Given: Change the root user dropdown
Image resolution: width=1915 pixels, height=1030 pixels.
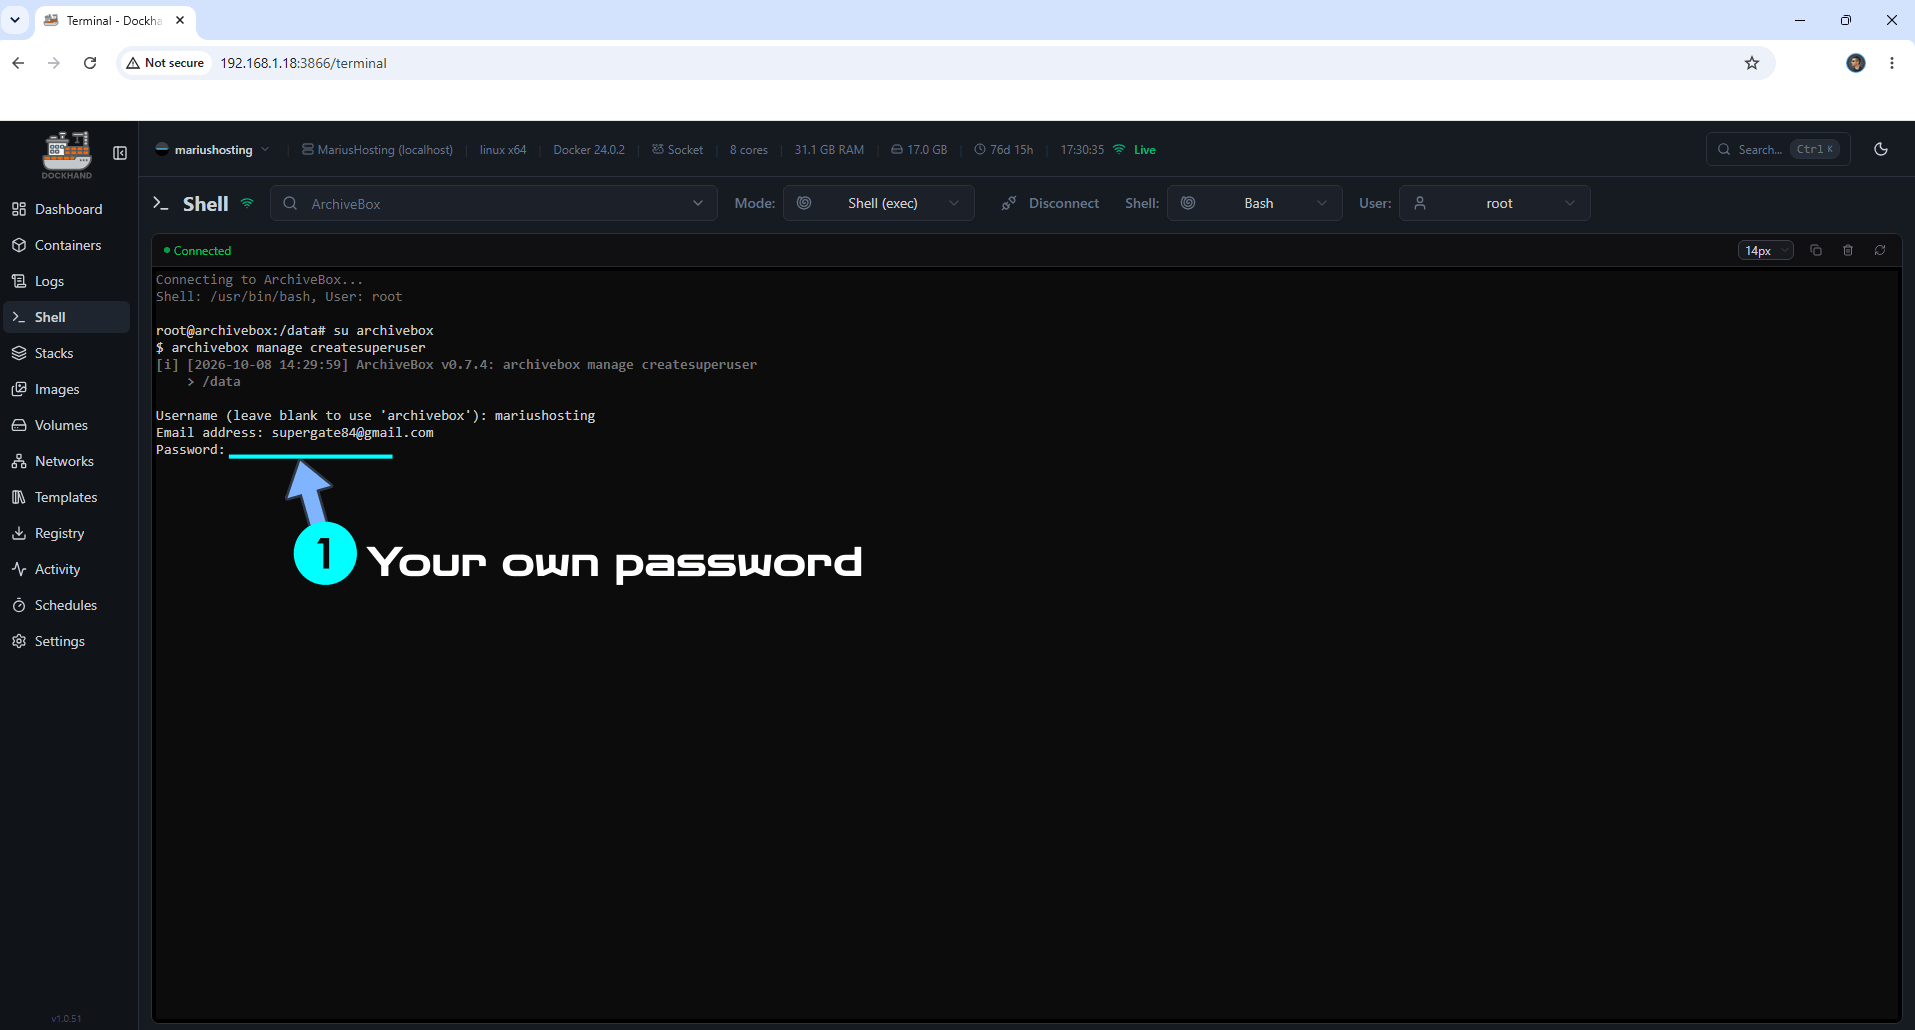Looking at the screenshot, I should coord(1494,203).
